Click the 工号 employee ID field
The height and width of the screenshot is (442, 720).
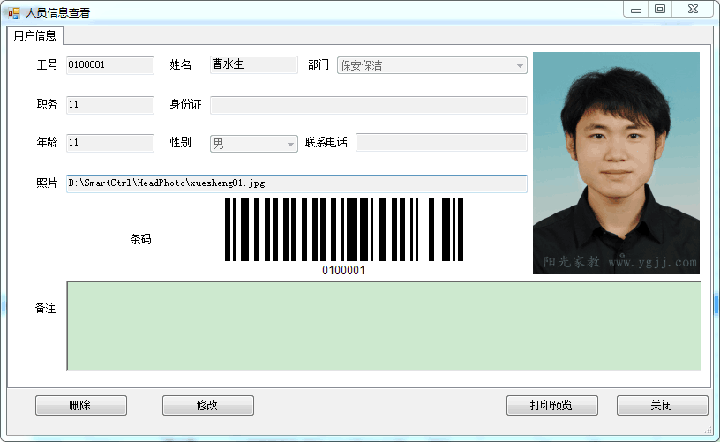click(x=109, y=65)
